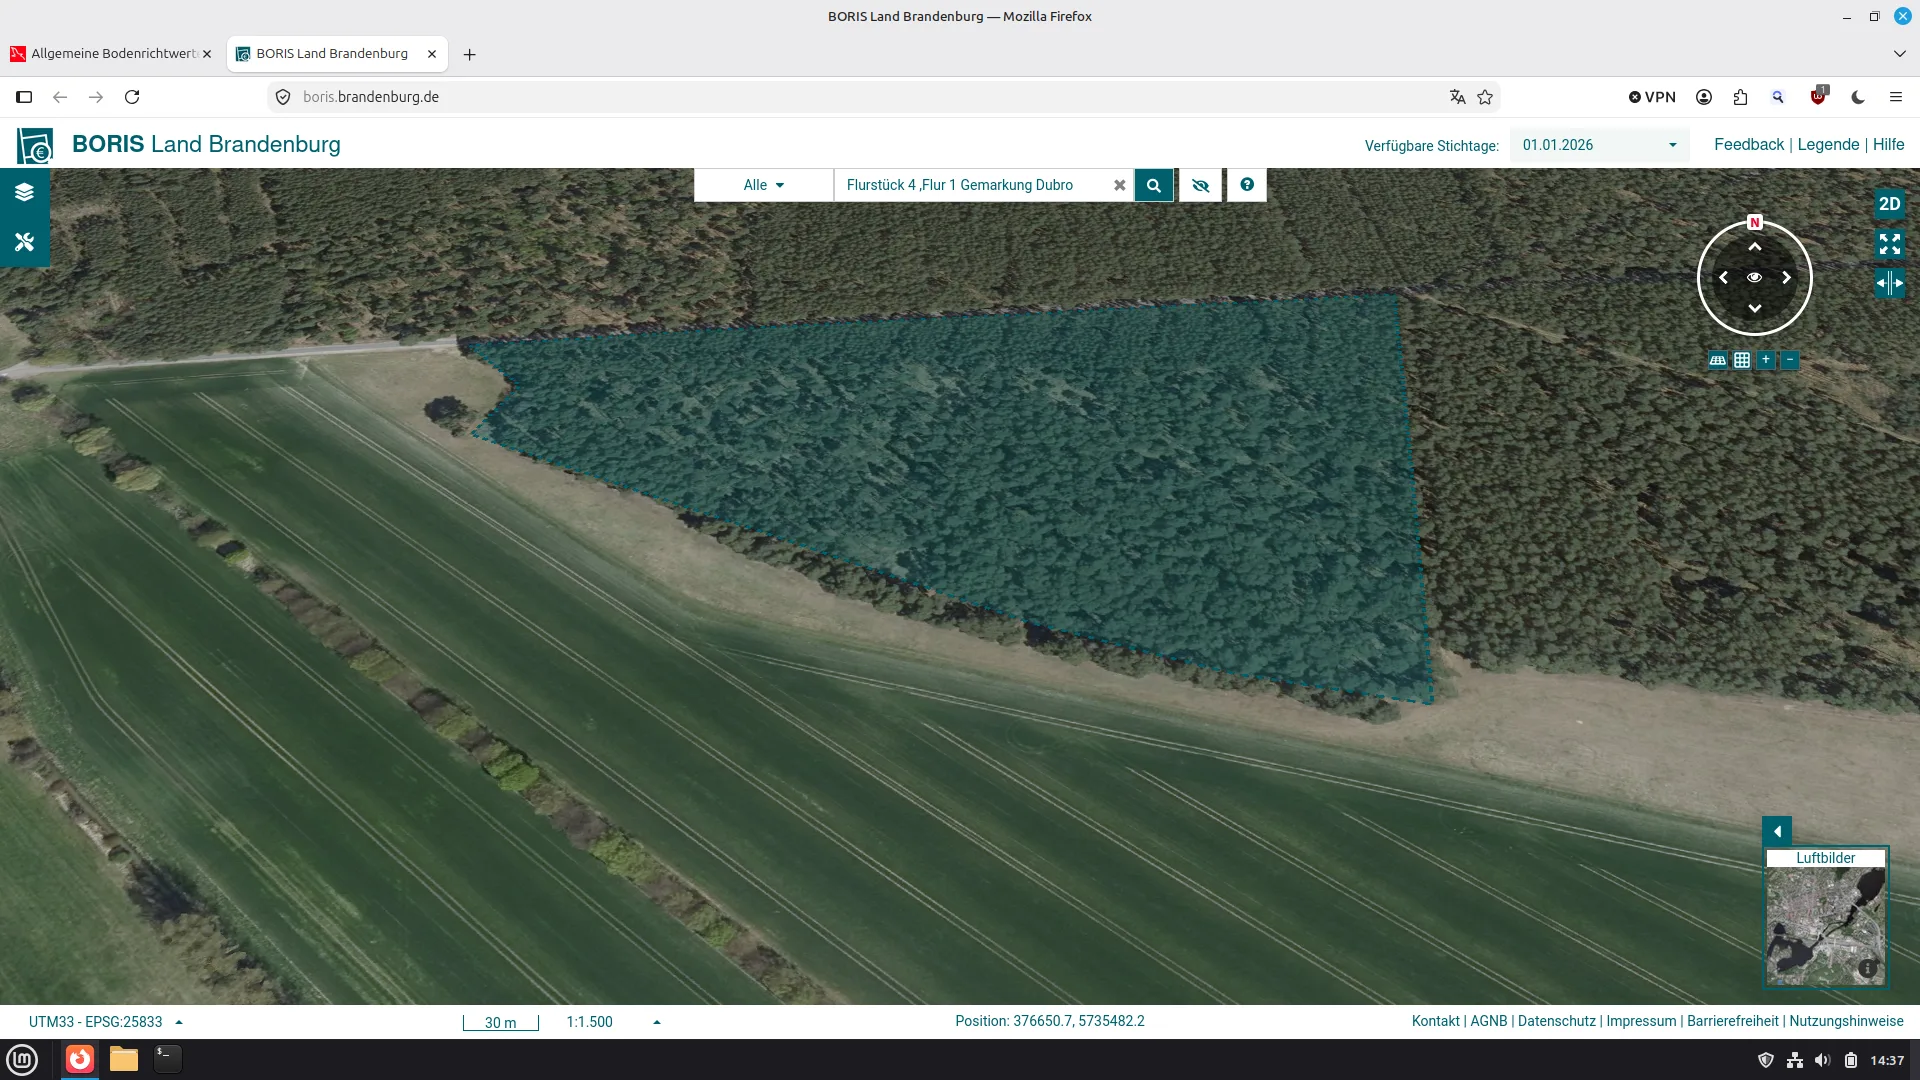1920x1080 pixels.
Task: Open the Hilfe link
Action: coord(1888,145)
